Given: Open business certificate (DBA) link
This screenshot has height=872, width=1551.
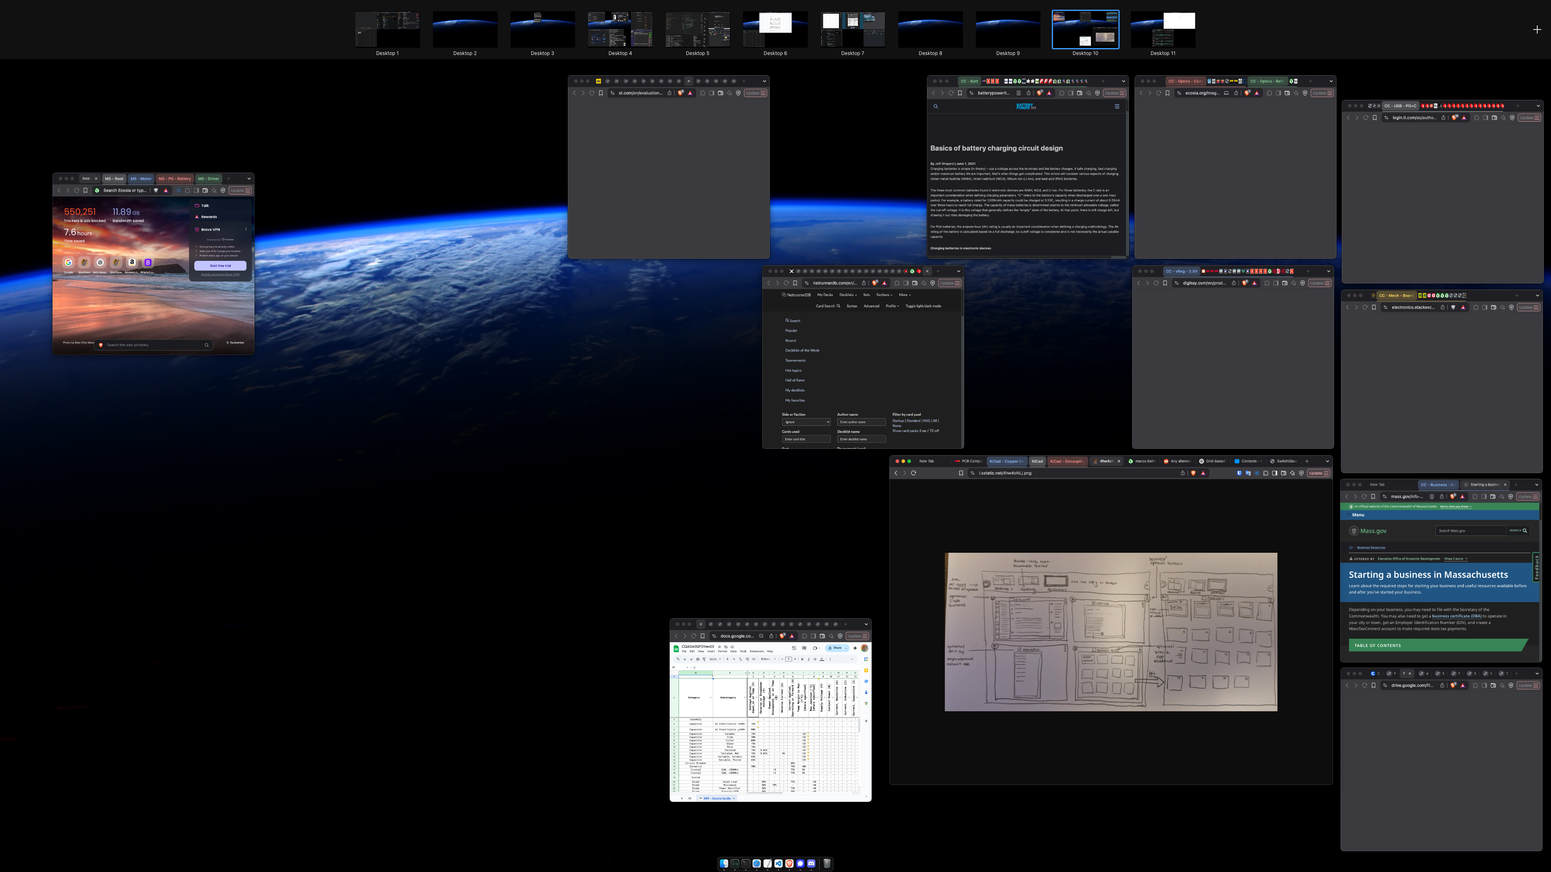Looking at the screenshot, I should (1457, 616).
